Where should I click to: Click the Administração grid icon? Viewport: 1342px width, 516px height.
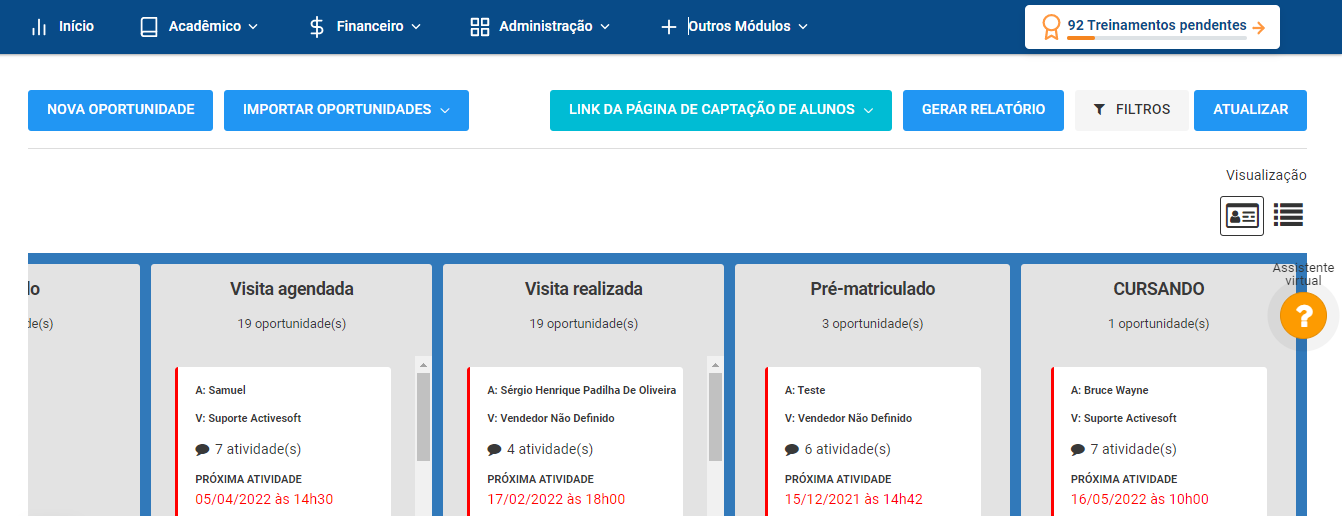point(480,27)
